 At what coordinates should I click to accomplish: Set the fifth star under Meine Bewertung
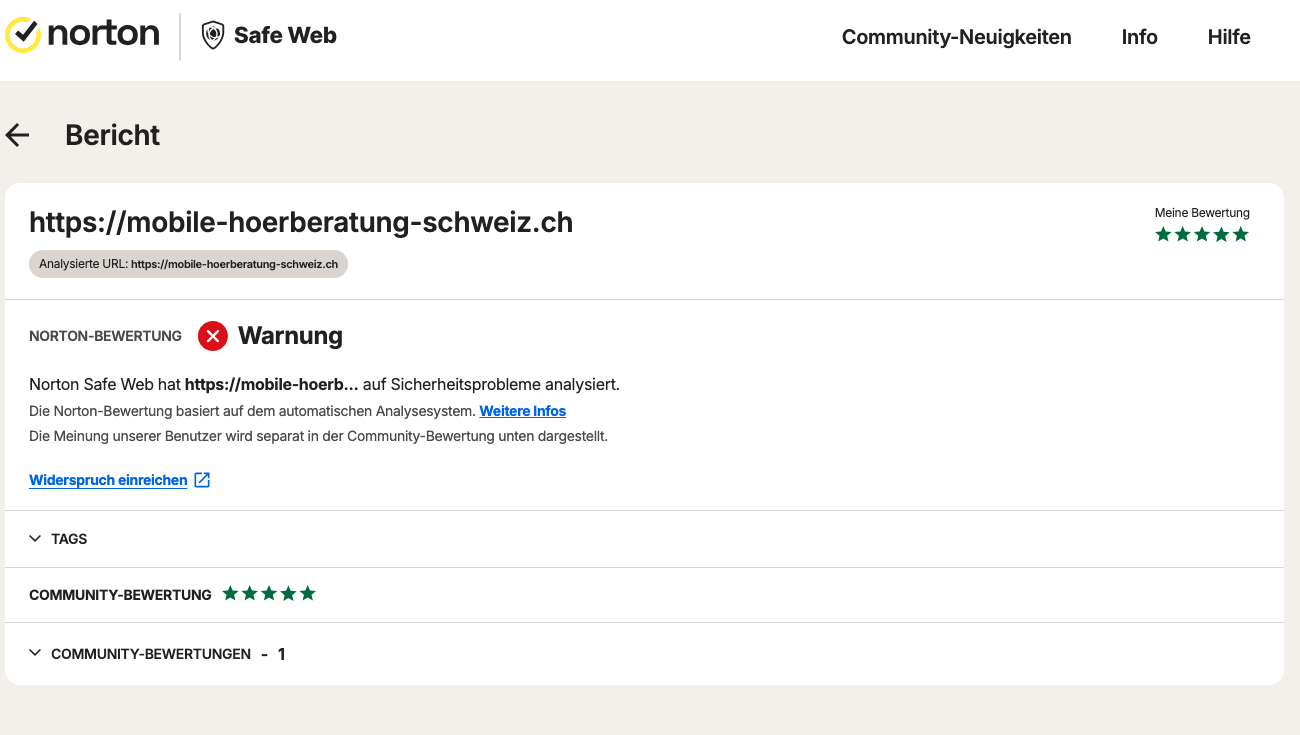point(1241,234)
